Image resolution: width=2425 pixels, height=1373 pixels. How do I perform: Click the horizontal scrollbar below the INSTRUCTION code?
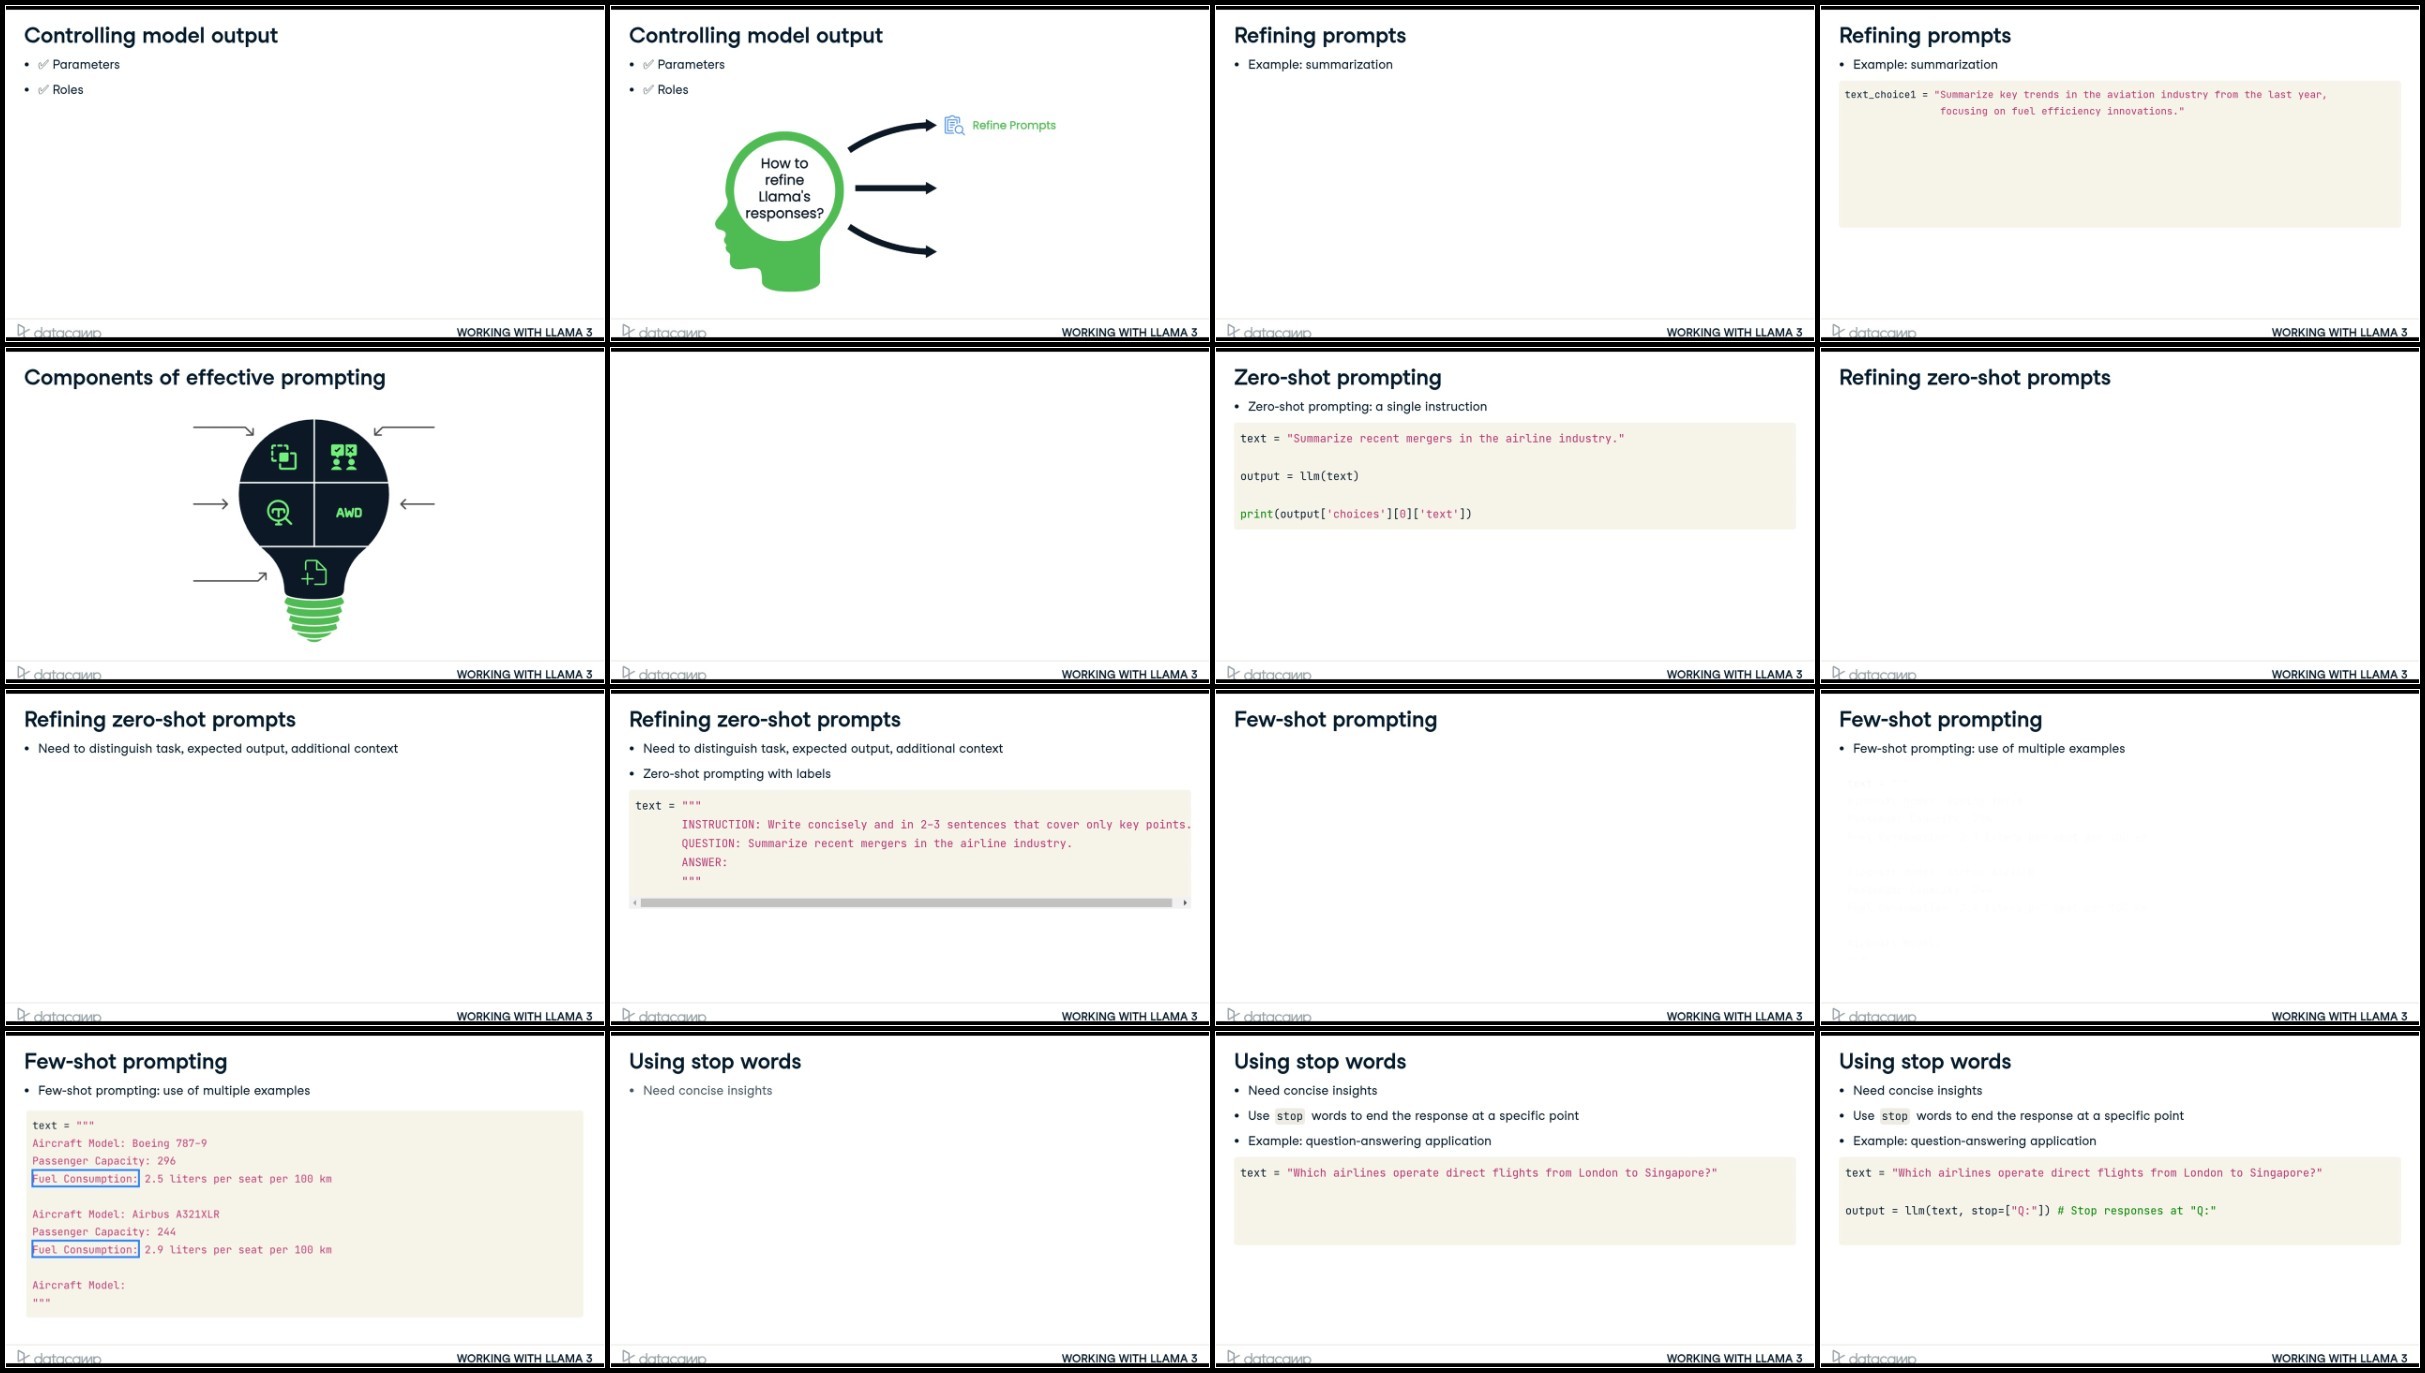906,903
